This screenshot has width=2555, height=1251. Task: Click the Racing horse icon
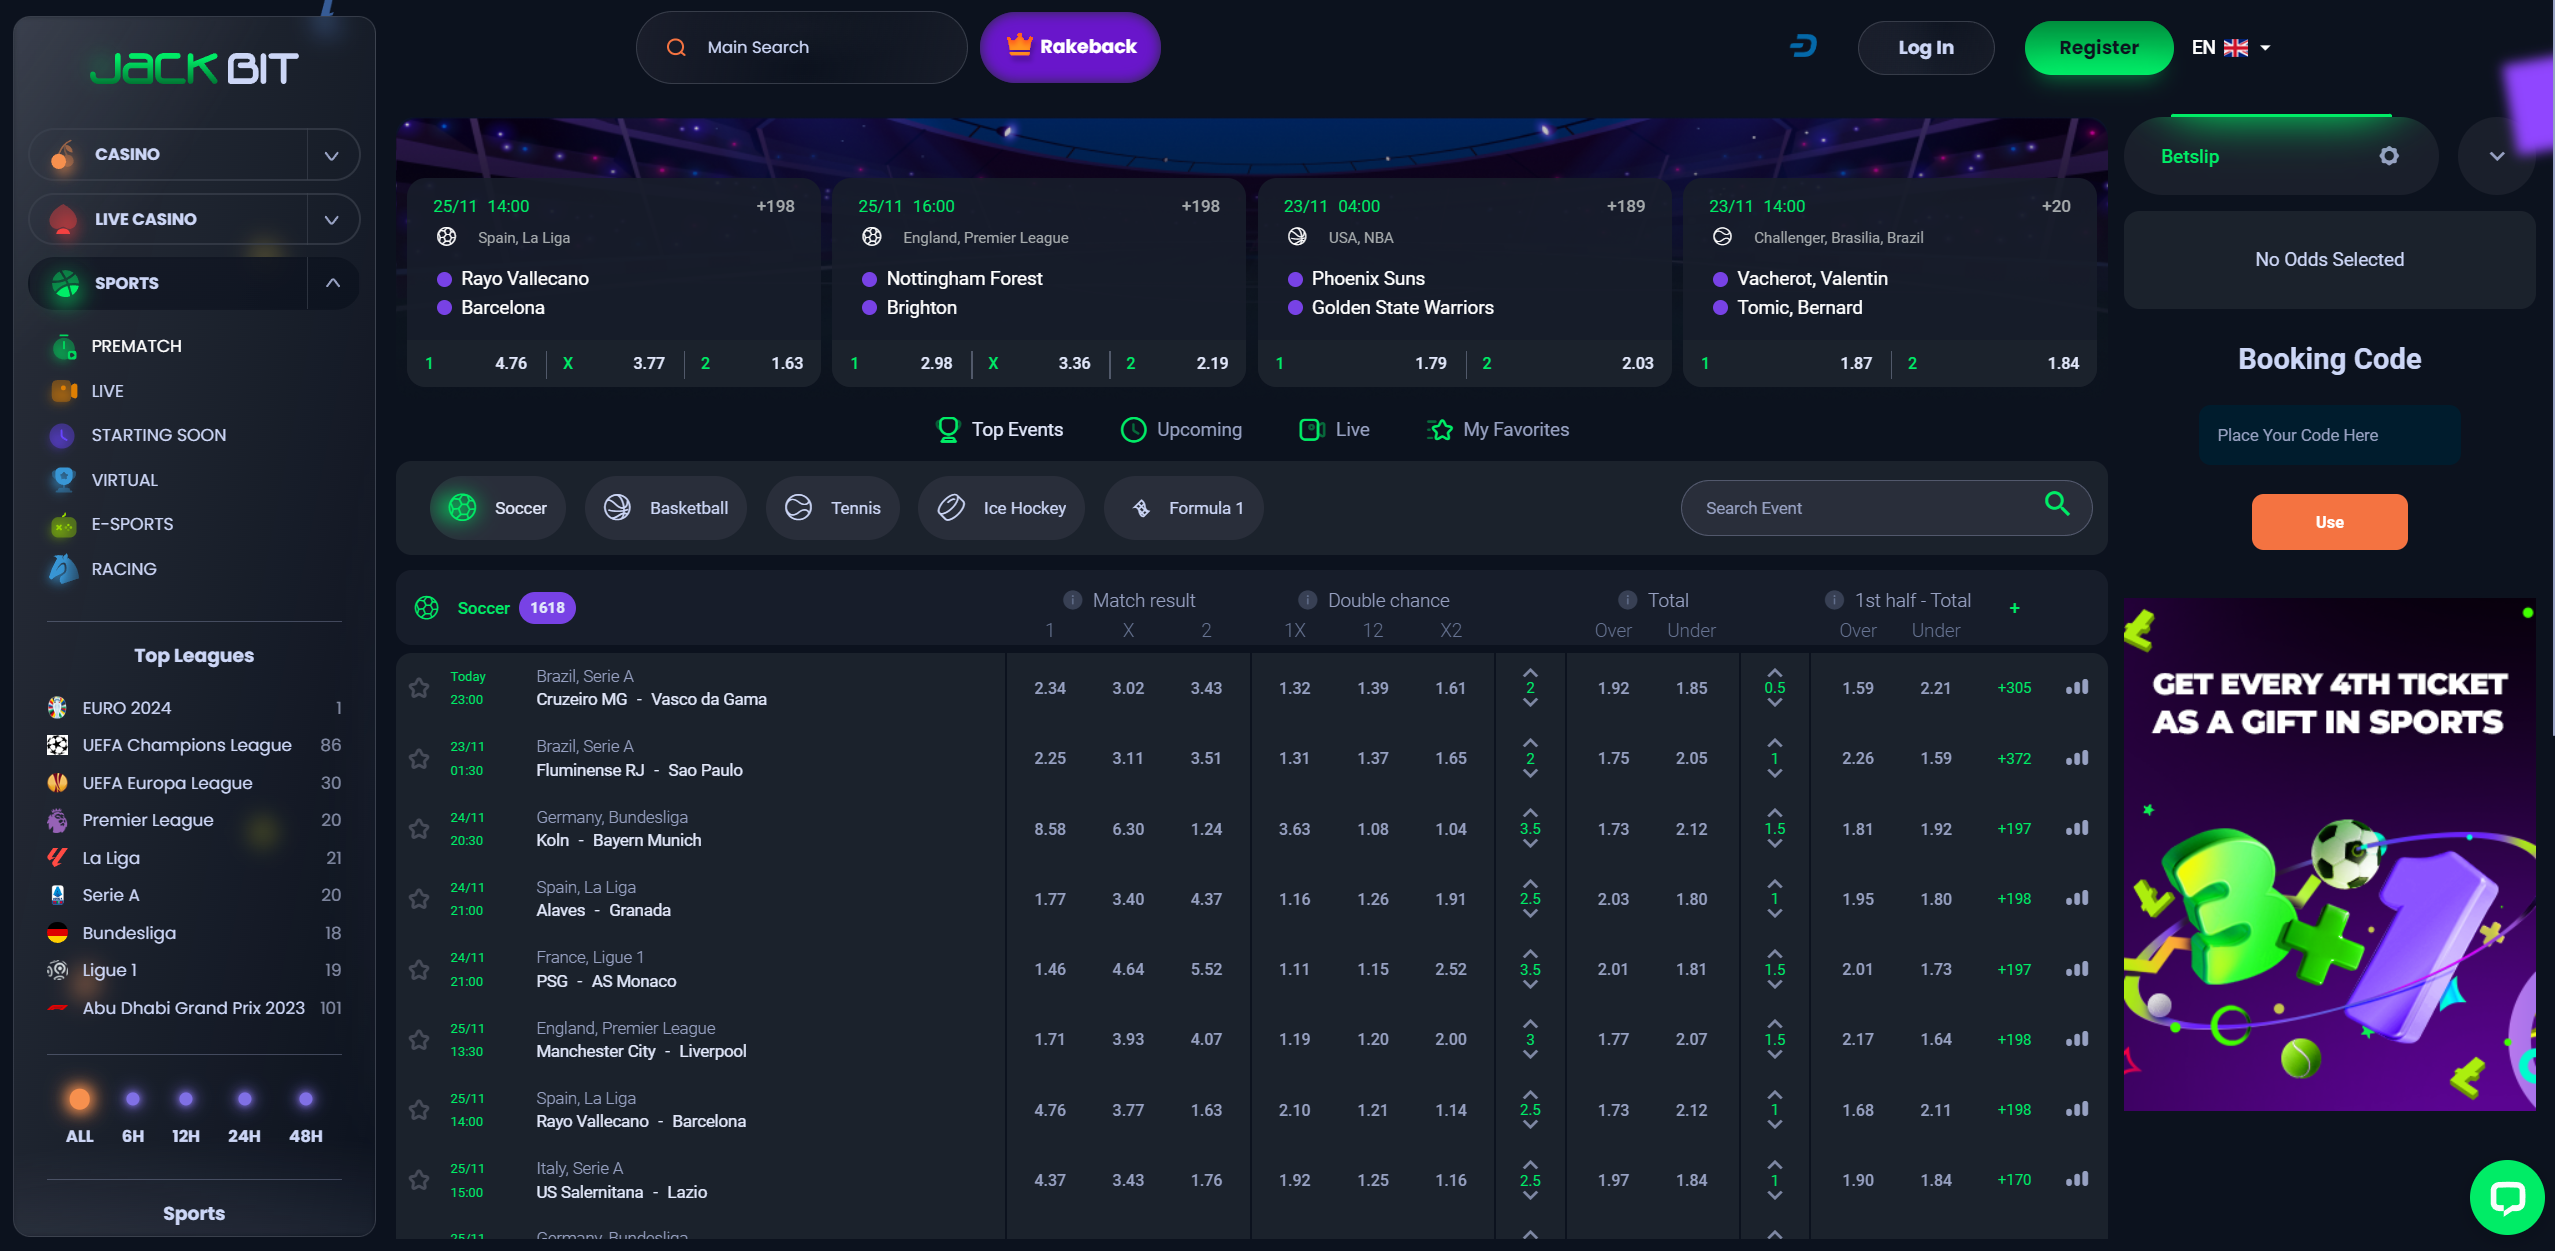63,569
